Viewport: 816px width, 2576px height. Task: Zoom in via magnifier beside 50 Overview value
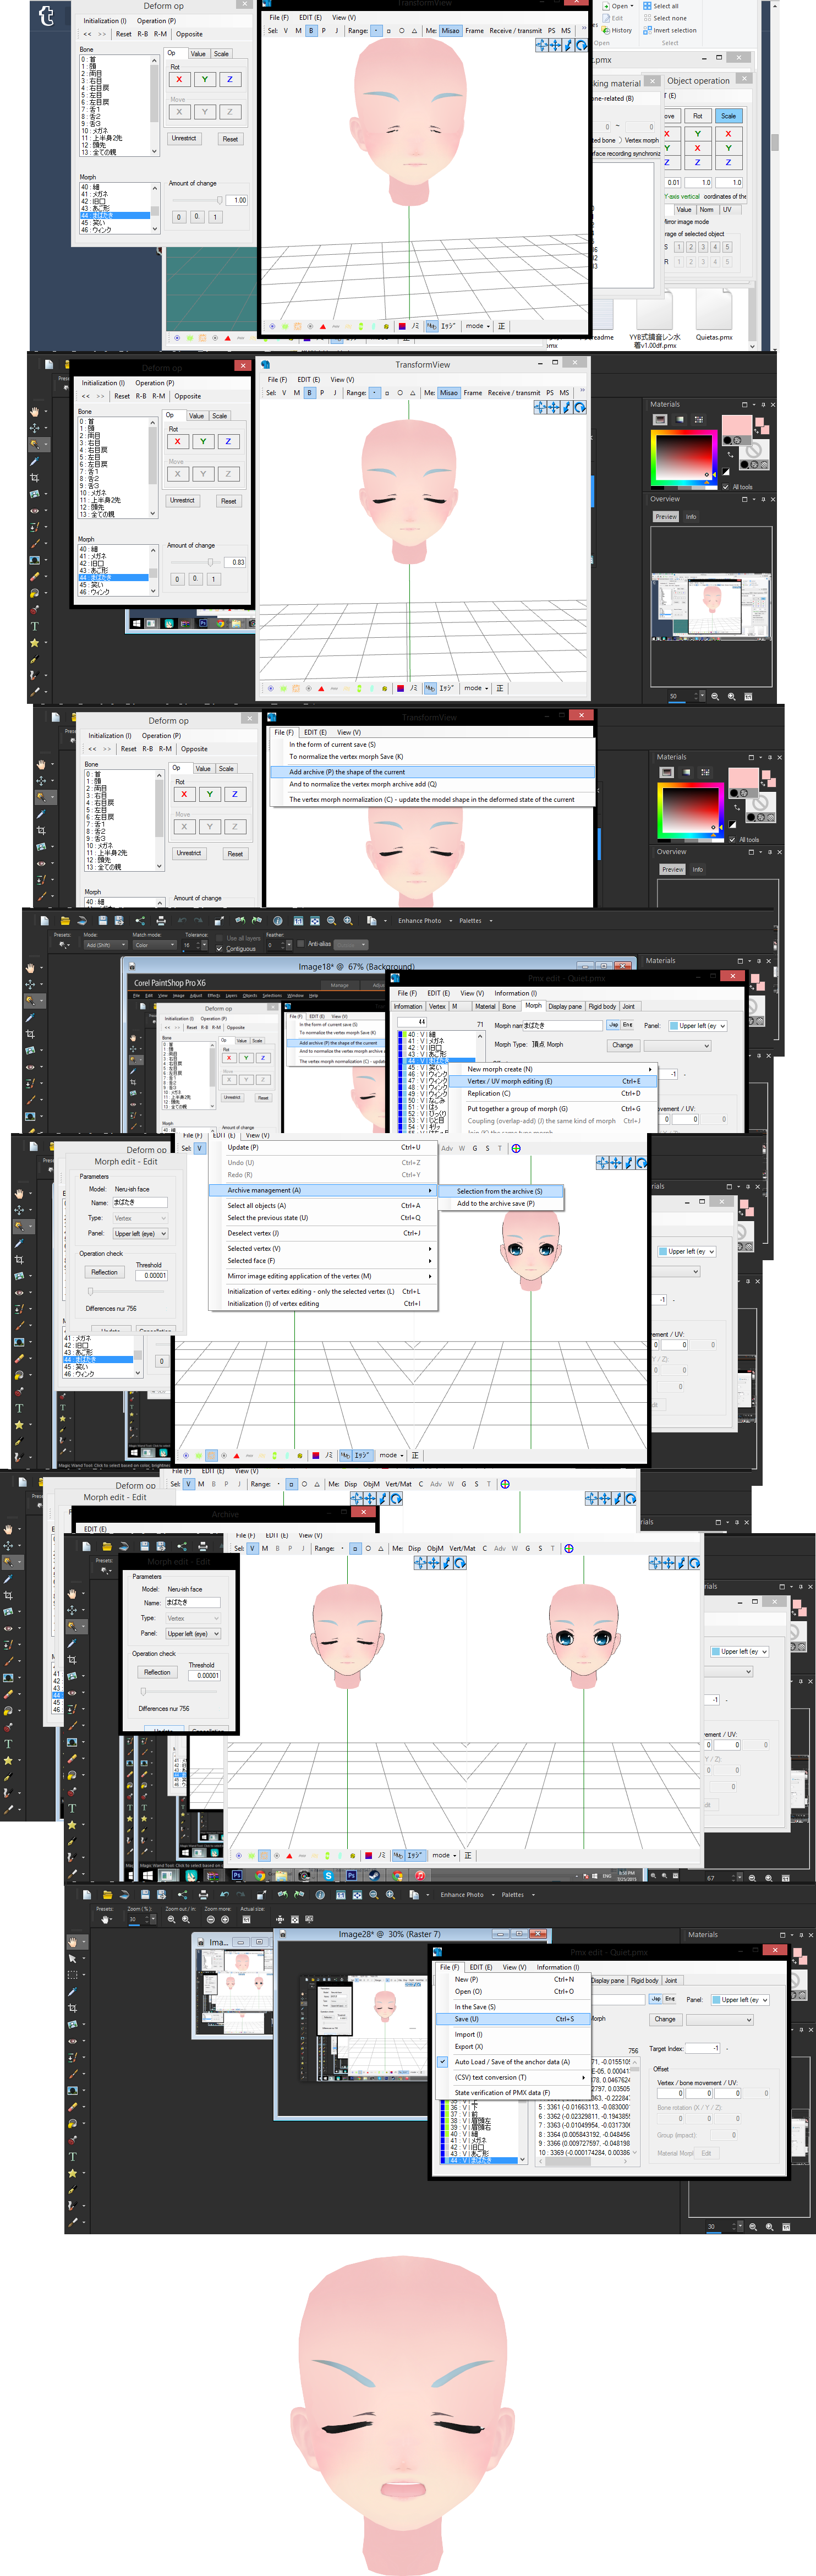(732, 696)
